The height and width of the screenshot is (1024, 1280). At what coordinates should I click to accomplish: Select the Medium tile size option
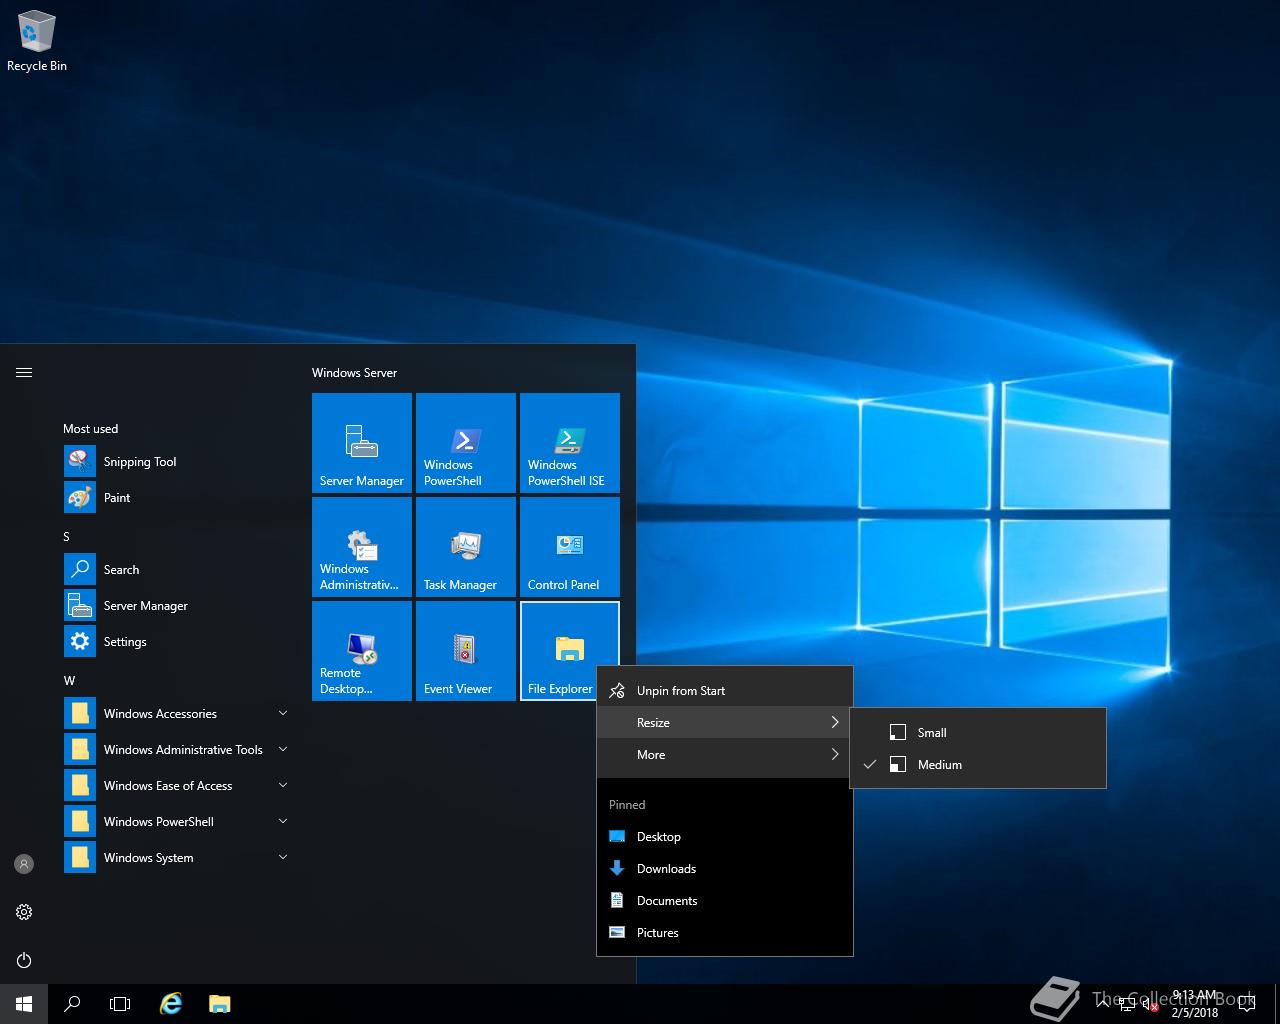coord(978,764)
